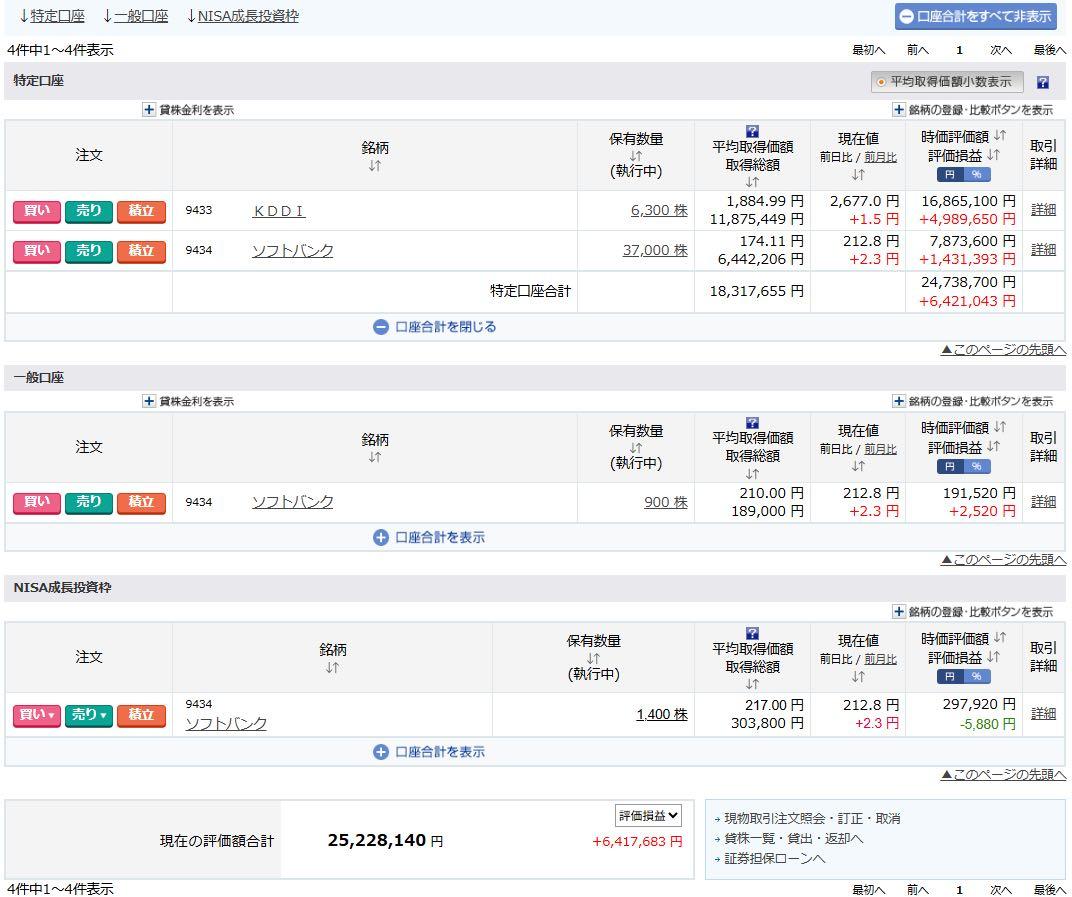The width and height of the screenshot is (1072, 897).
Task: Click help icon above 平均取得価額 in NISA table
Action: click(x=752, y=634)
